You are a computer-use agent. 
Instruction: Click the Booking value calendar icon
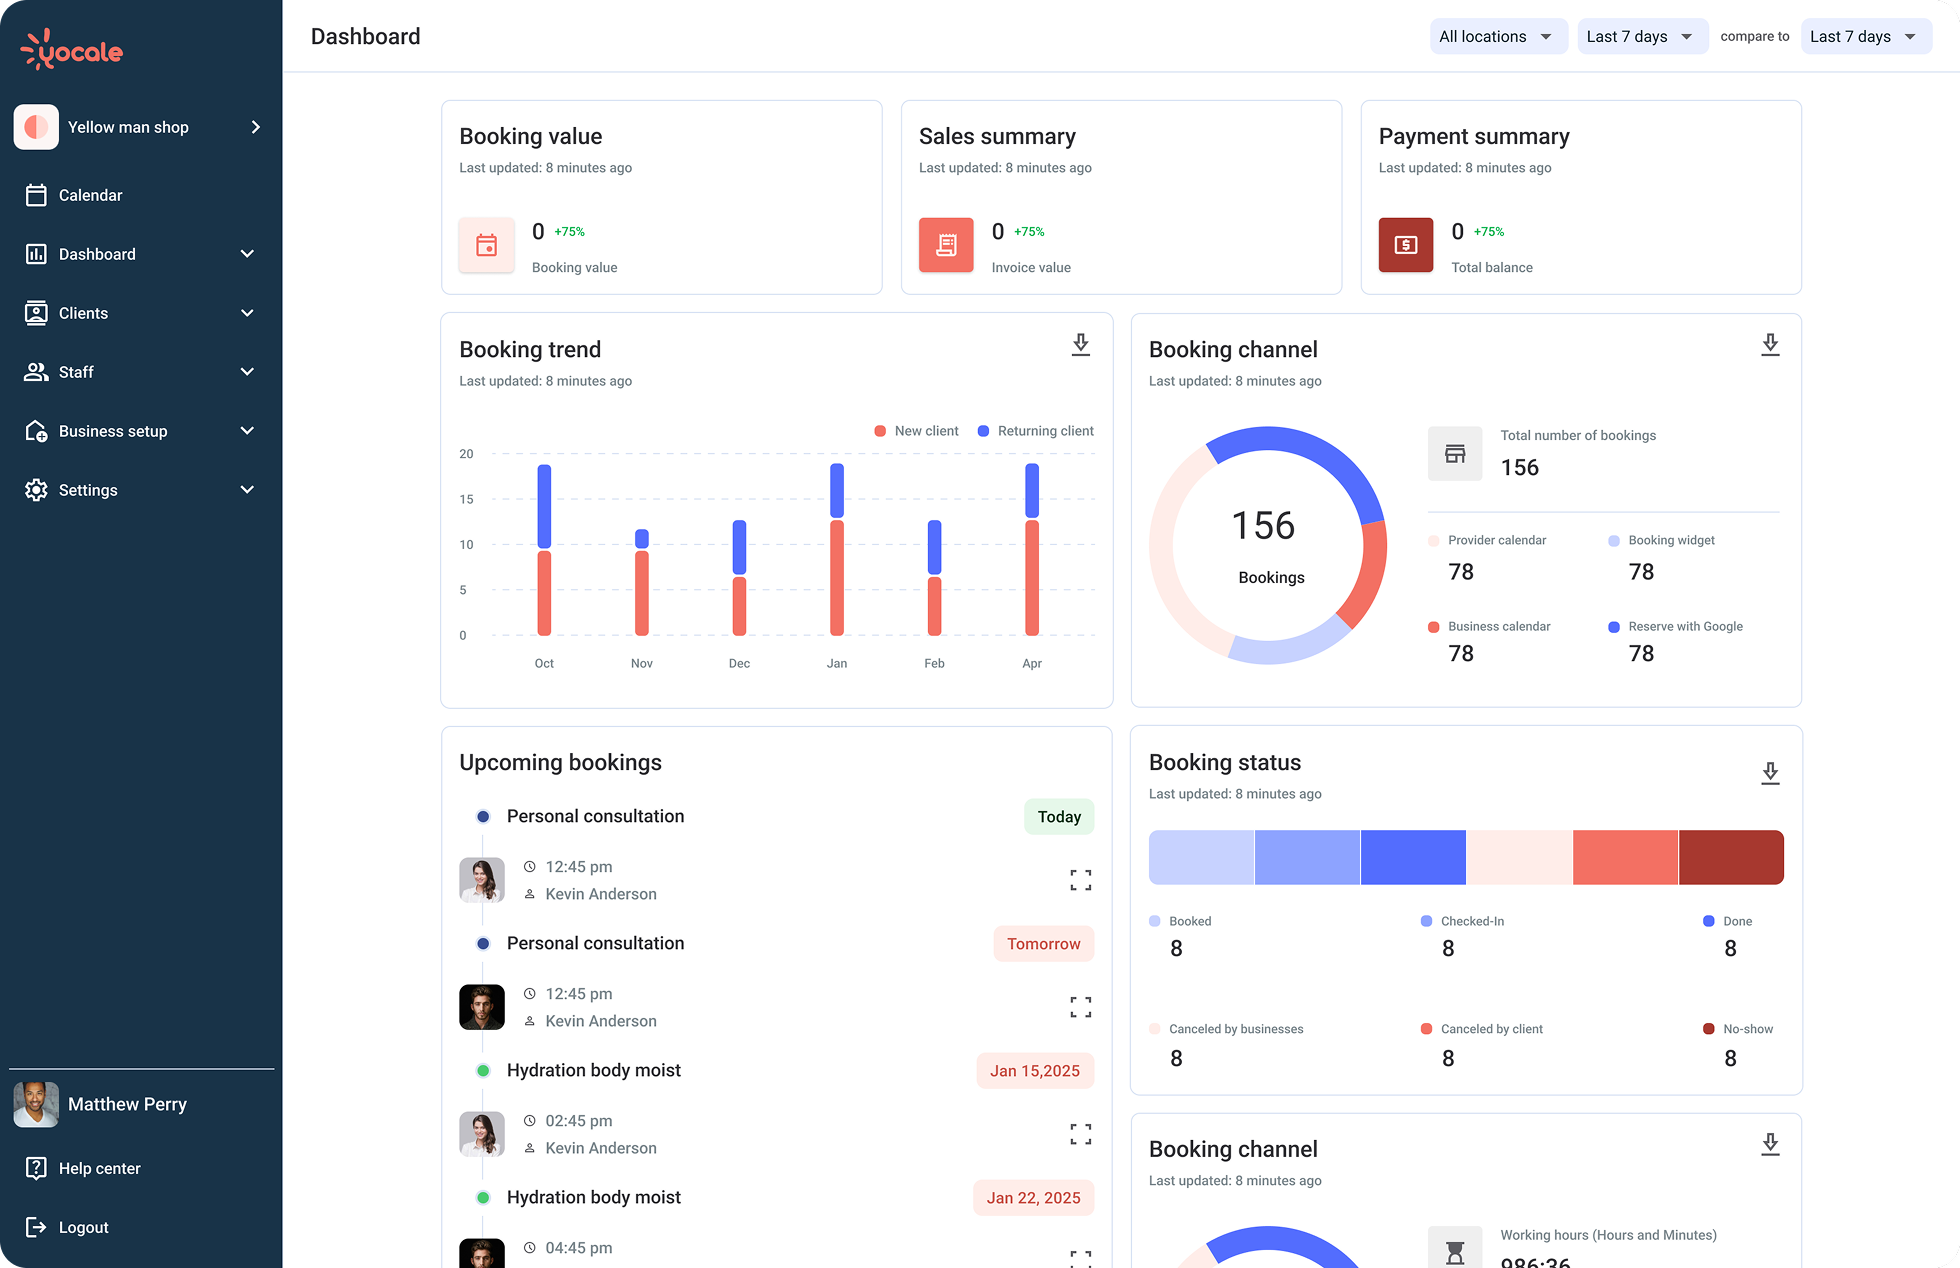tap(487, 245)
